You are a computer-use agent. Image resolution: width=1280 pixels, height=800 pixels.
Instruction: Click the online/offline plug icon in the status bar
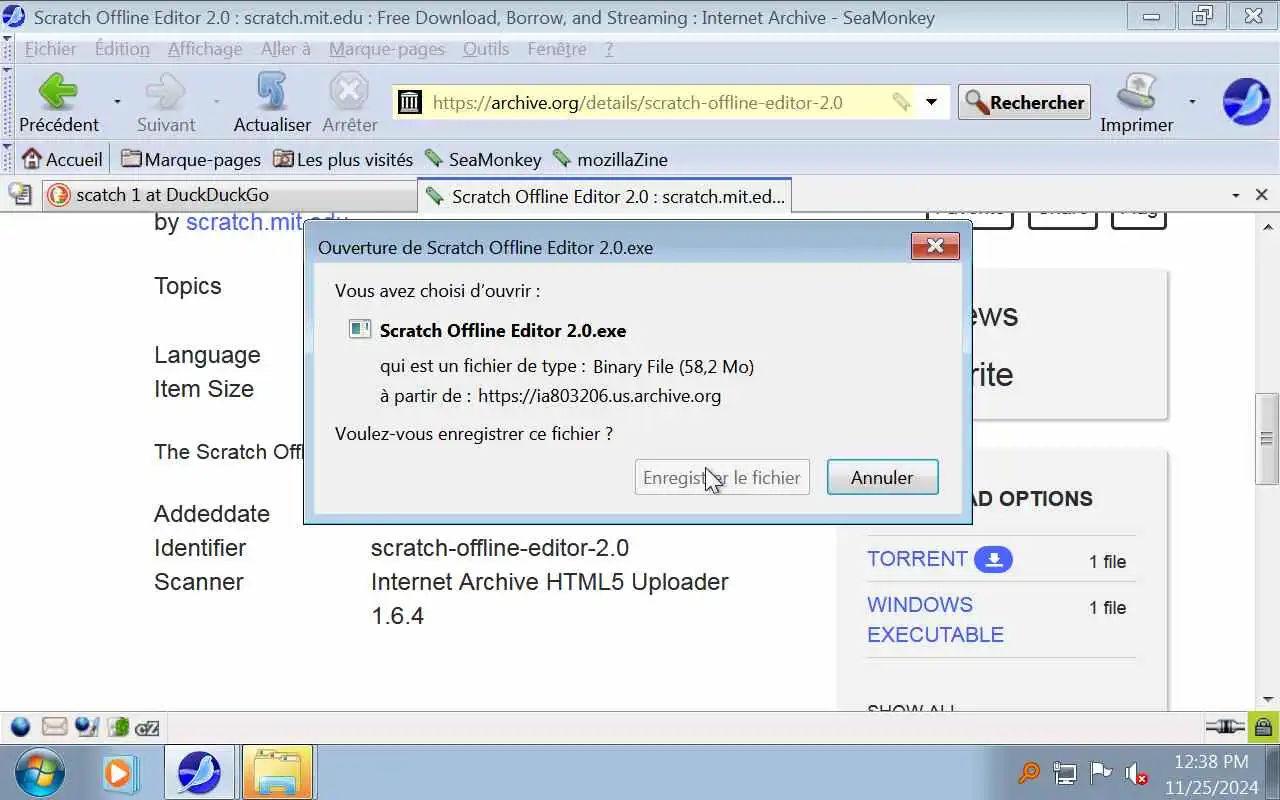(1225, 727)
